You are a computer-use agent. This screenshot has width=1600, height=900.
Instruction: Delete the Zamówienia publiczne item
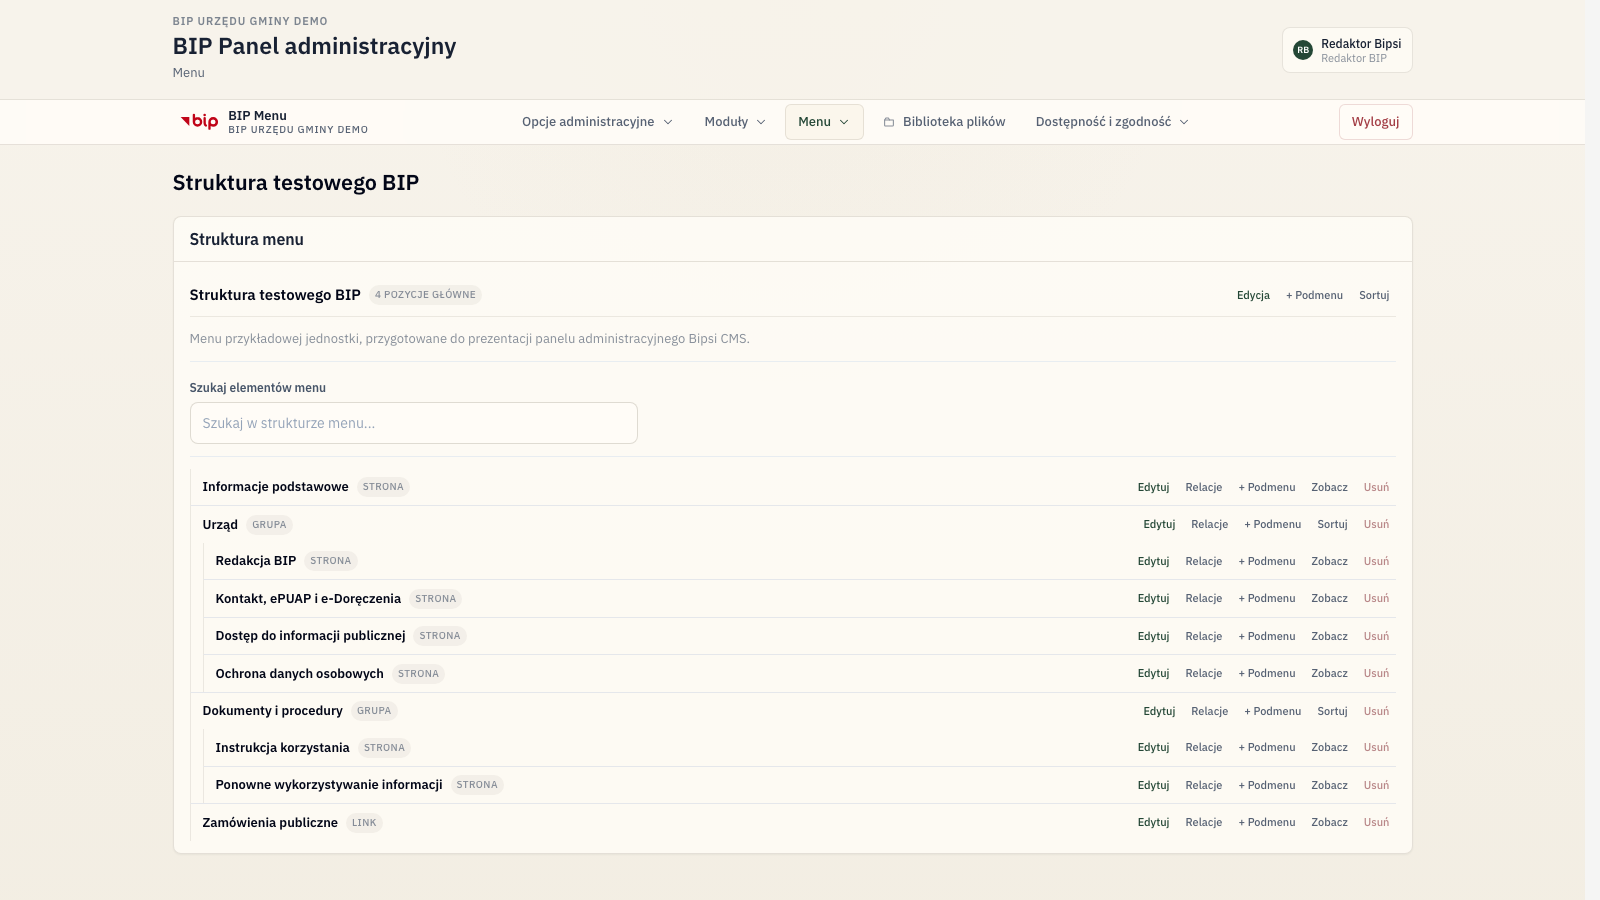[x=1377, y=822]
